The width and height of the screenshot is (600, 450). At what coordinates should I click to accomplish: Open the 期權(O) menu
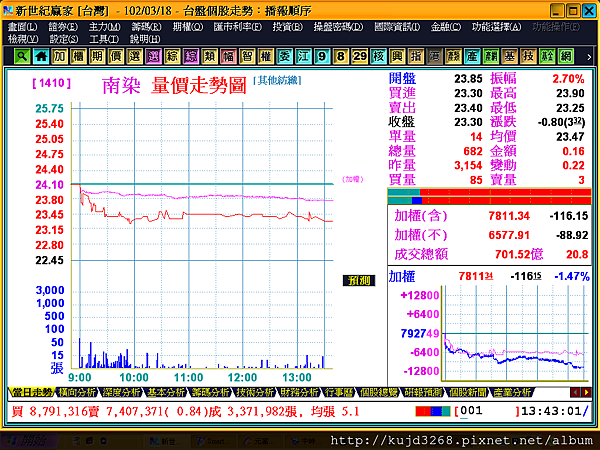point(188,27)
